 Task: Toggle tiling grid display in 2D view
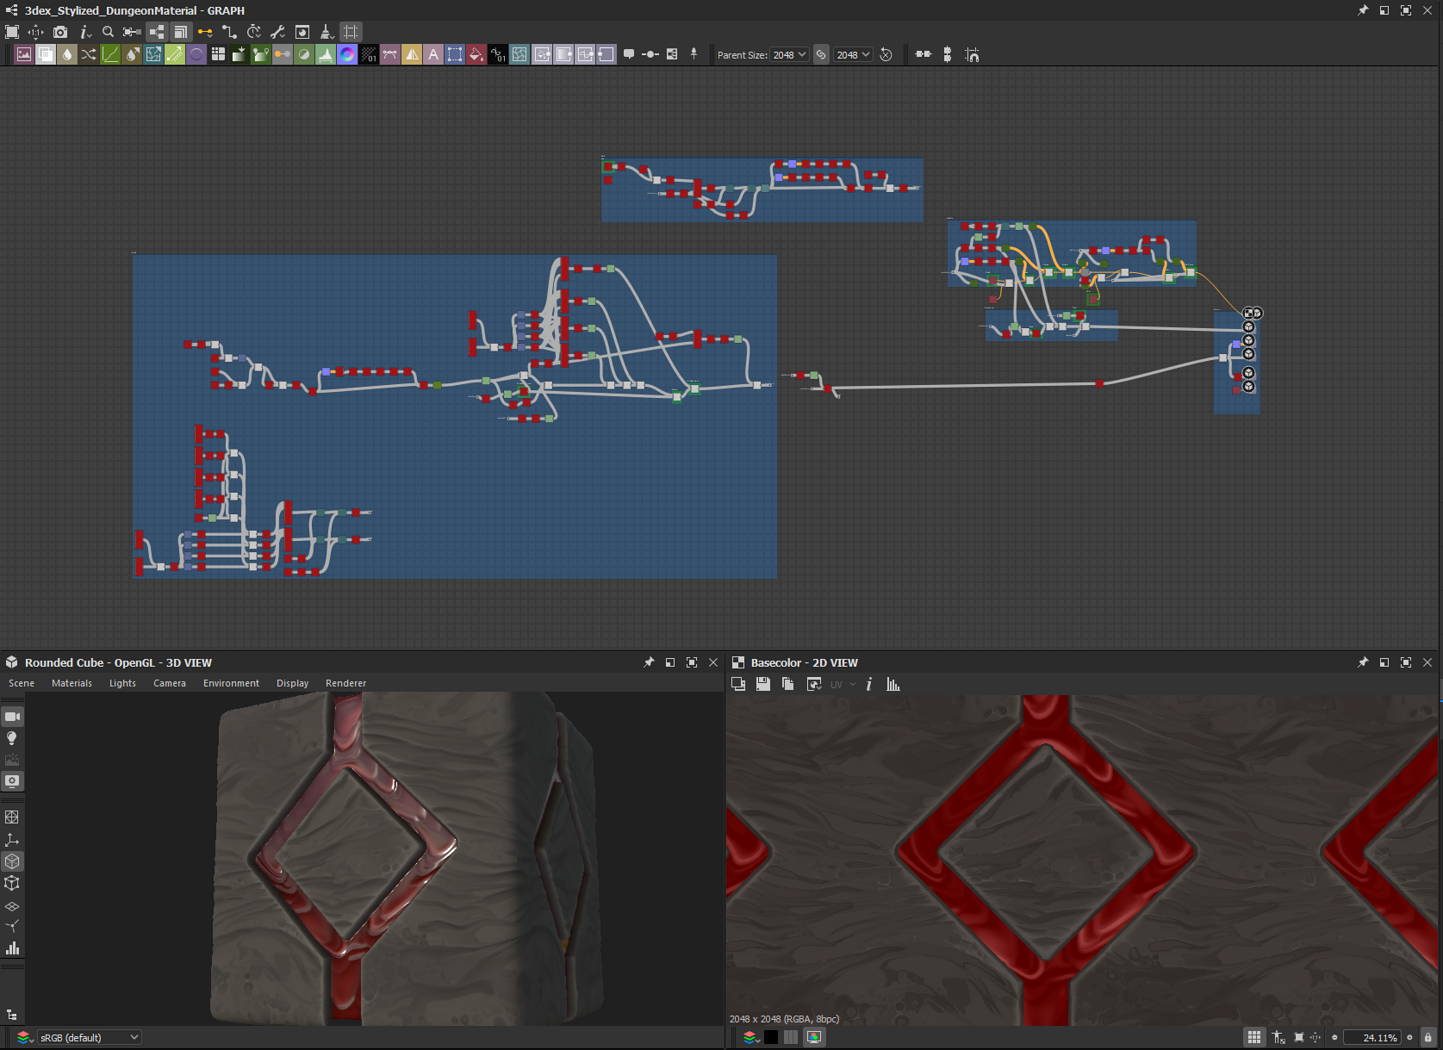coord(1254,1037)
